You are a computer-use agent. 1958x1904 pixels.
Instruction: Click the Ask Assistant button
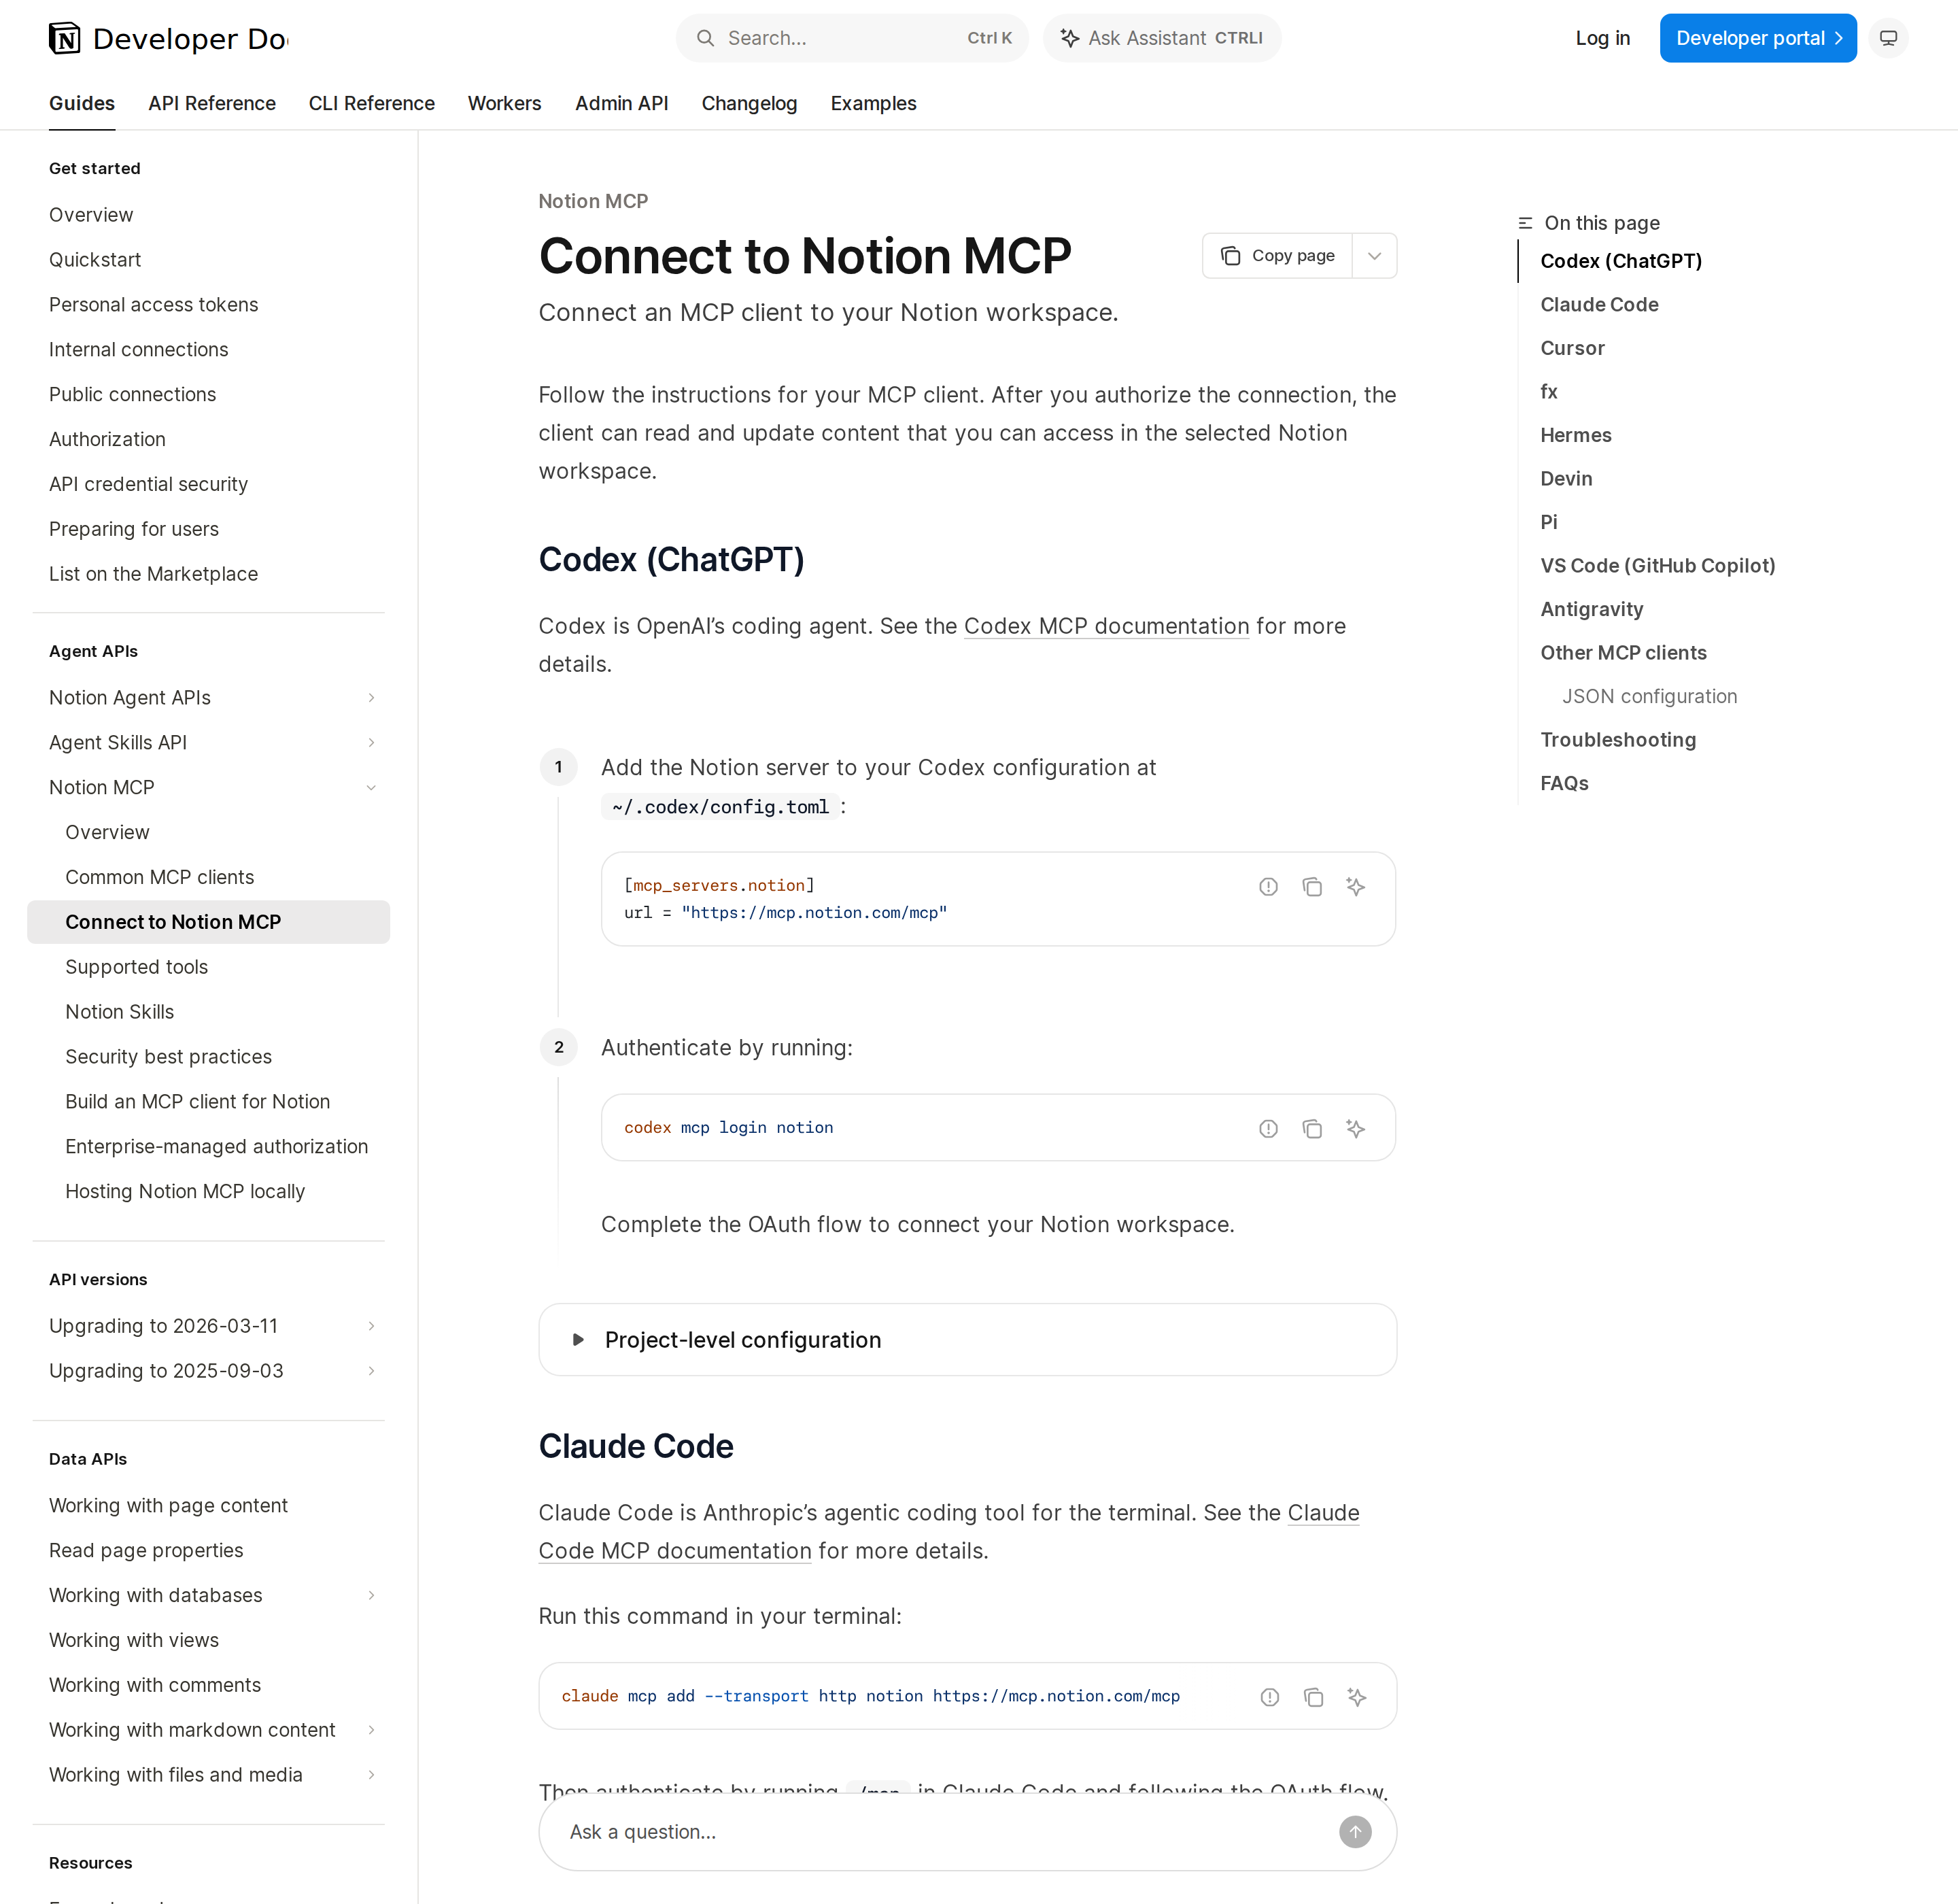click(x=1162, y=38)
